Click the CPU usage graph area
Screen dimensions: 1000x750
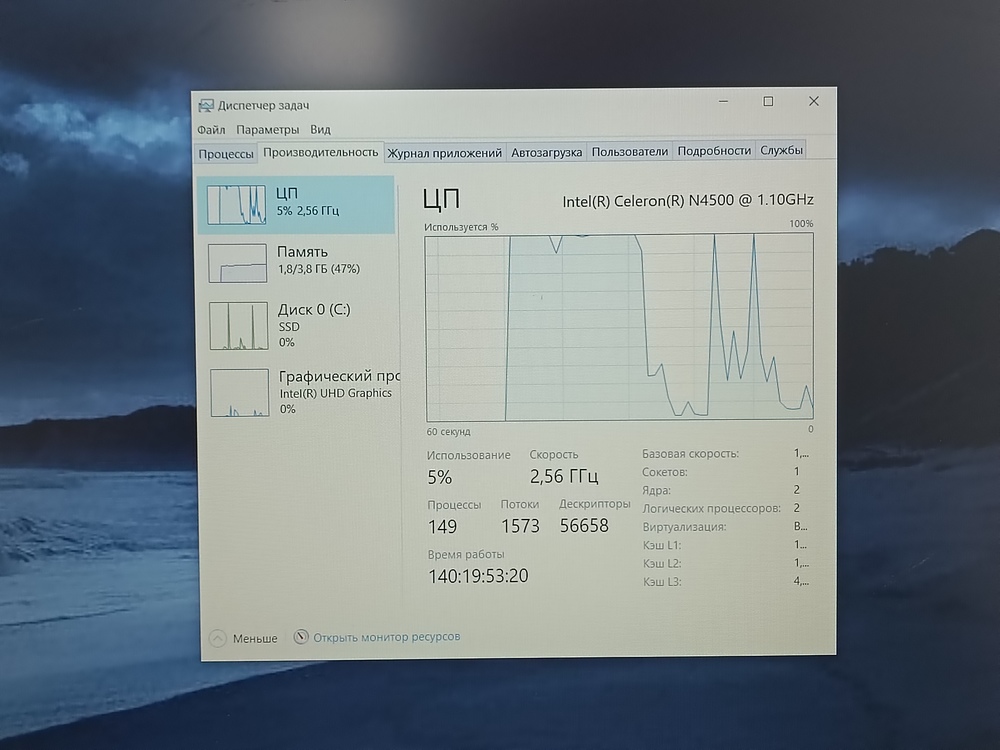point(619,328)
